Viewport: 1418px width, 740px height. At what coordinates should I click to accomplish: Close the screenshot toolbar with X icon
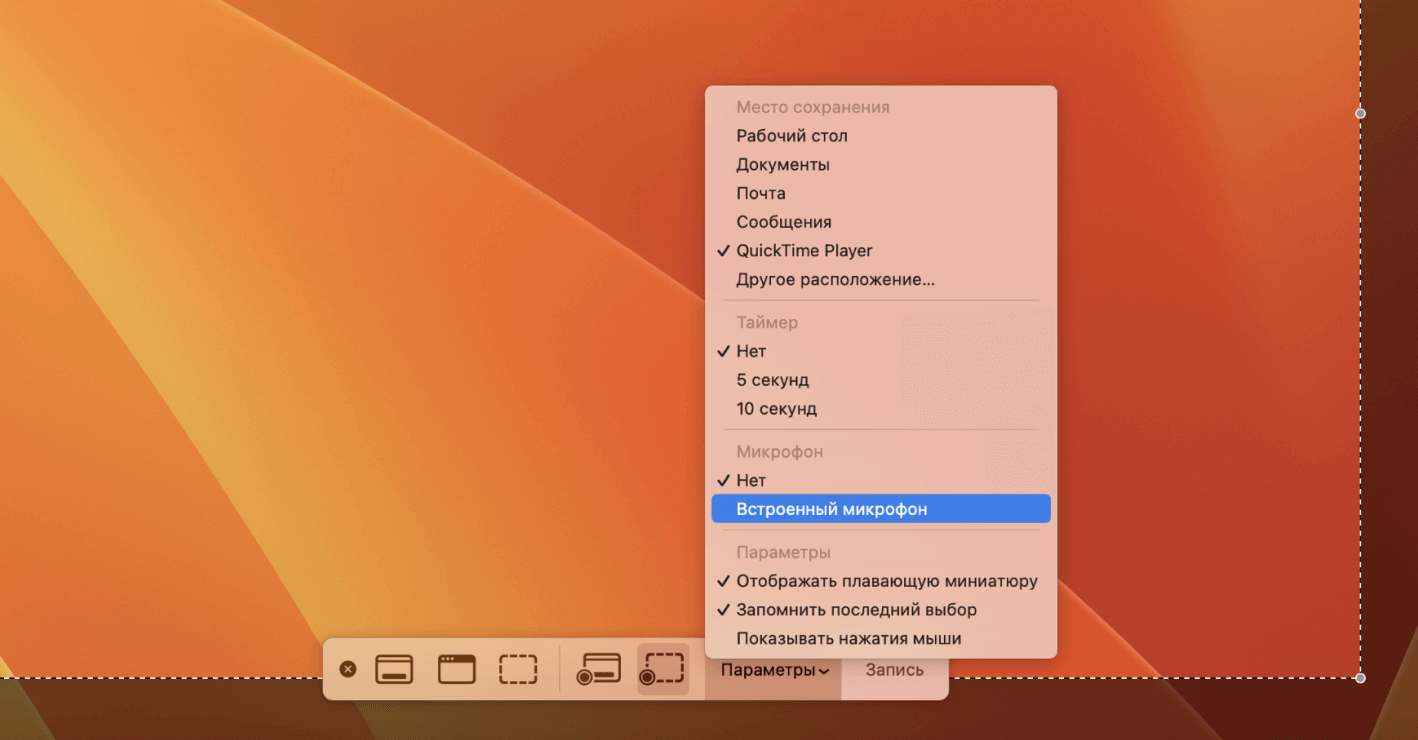tap(348, 669)
